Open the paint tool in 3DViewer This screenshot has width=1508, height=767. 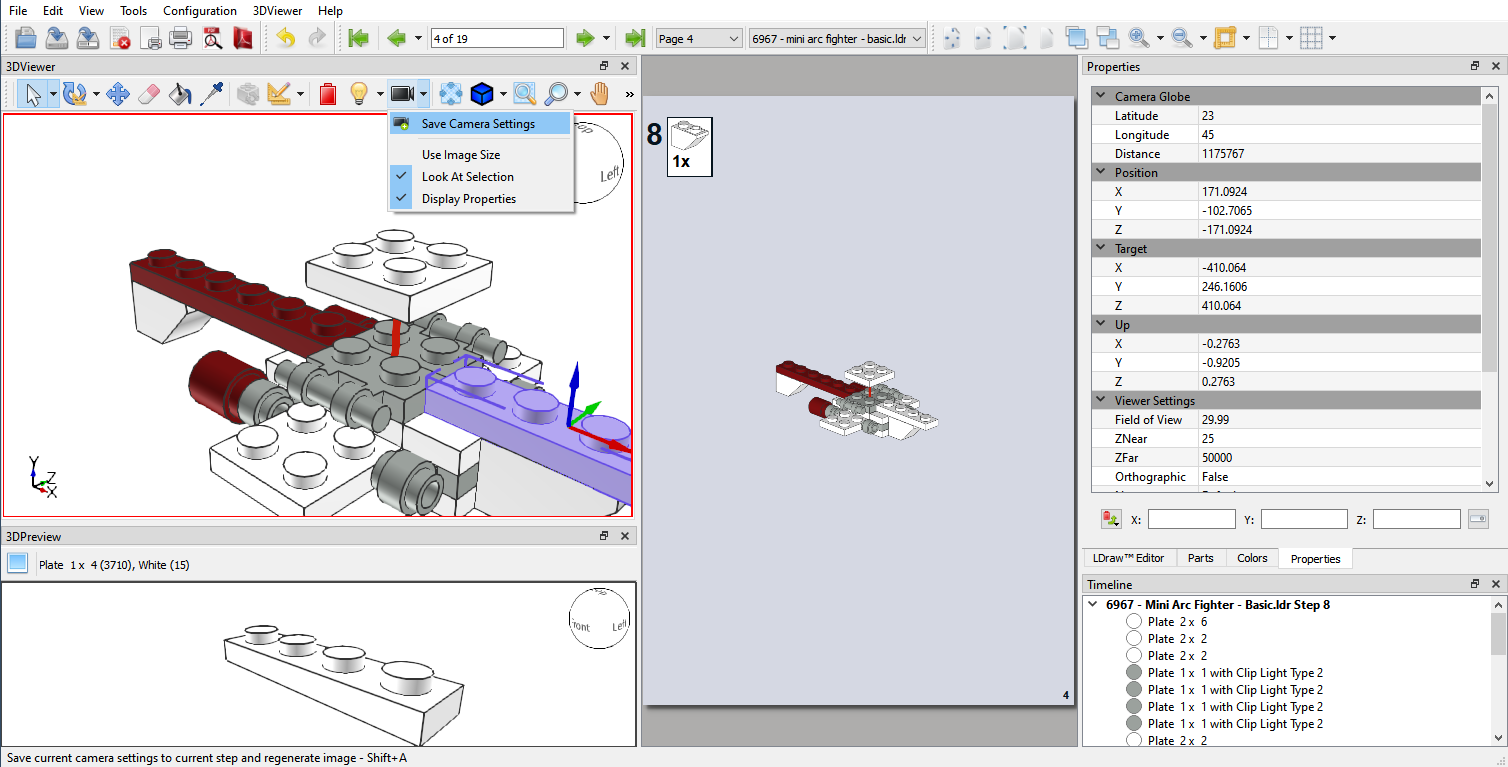(181, 93)
